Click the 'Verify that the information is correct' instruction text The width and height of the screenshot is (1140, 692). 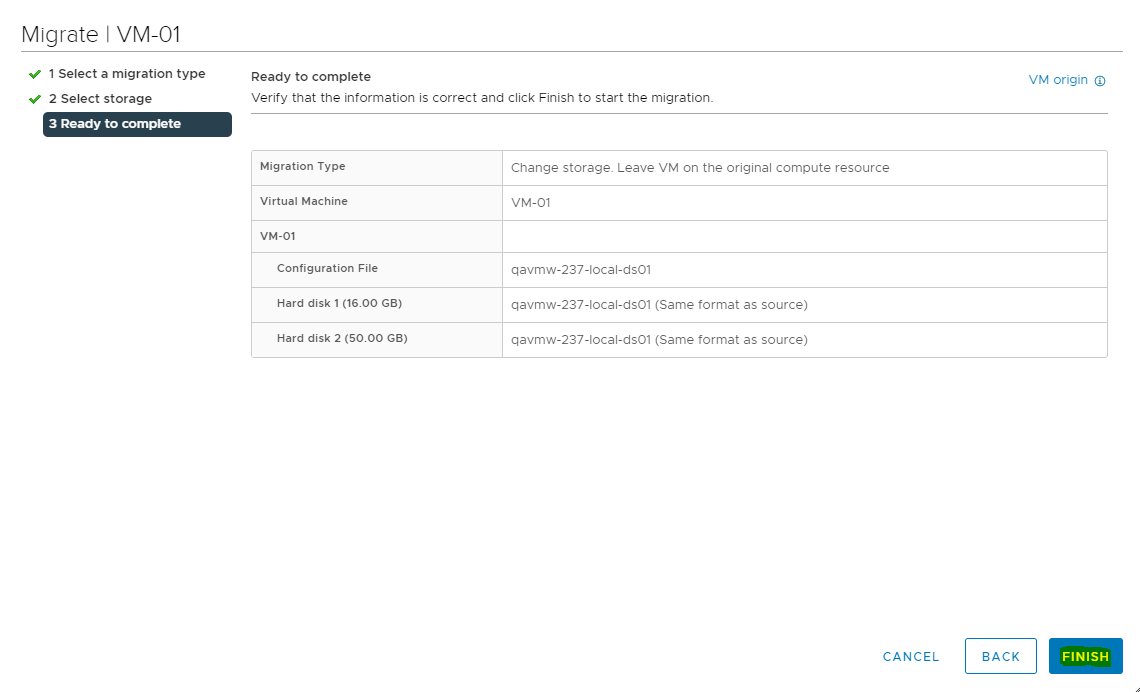click(482, 98)
